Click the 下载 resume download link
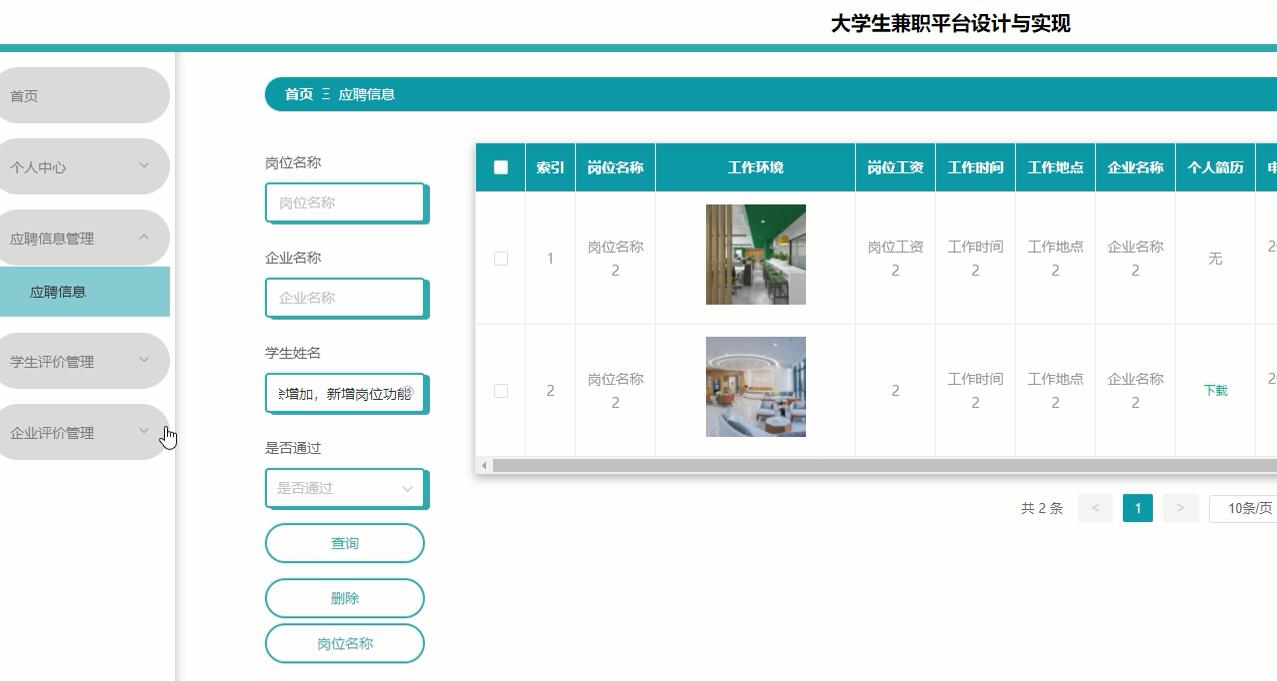Image resolution: width=1277 pixels, height=681 pixels. (1215, 391)
